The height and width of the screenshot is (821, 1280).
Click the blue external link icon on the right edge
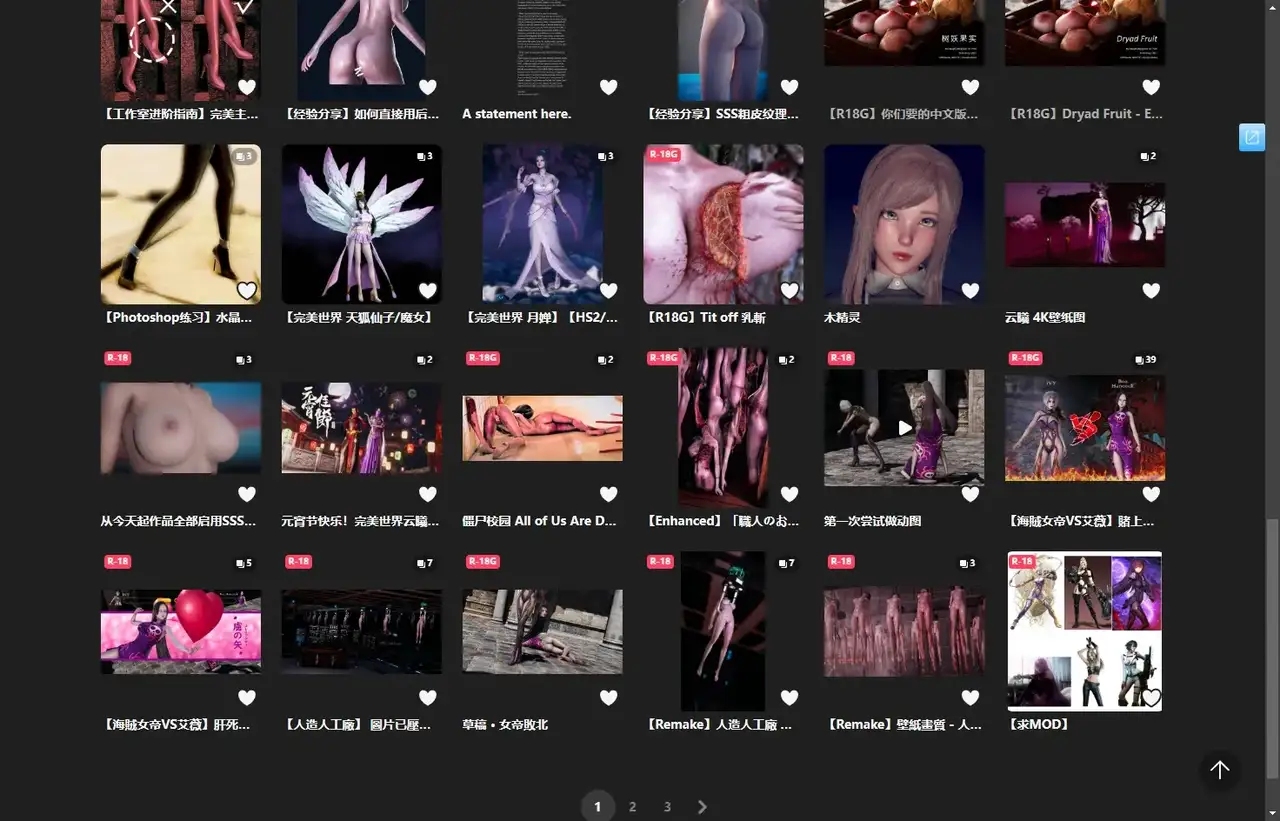tap(1251, 137)
